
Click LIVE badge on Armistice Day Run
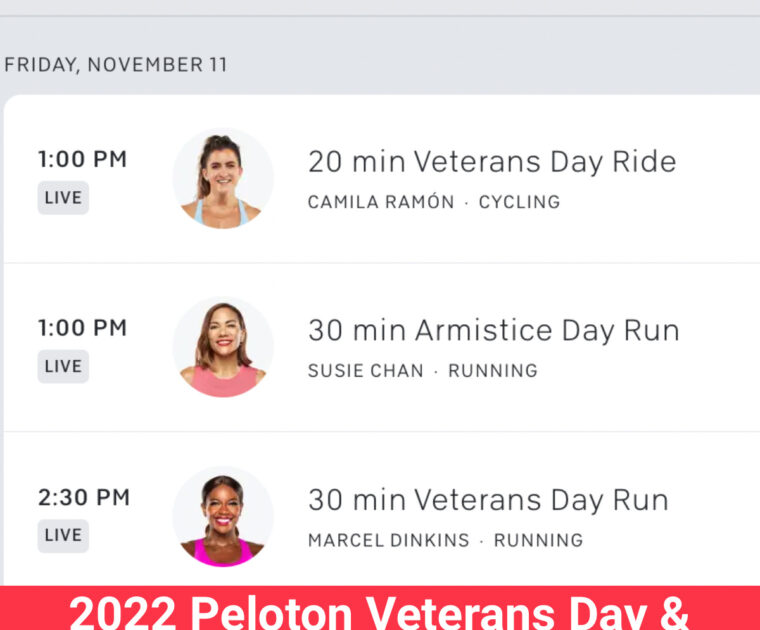63,366
